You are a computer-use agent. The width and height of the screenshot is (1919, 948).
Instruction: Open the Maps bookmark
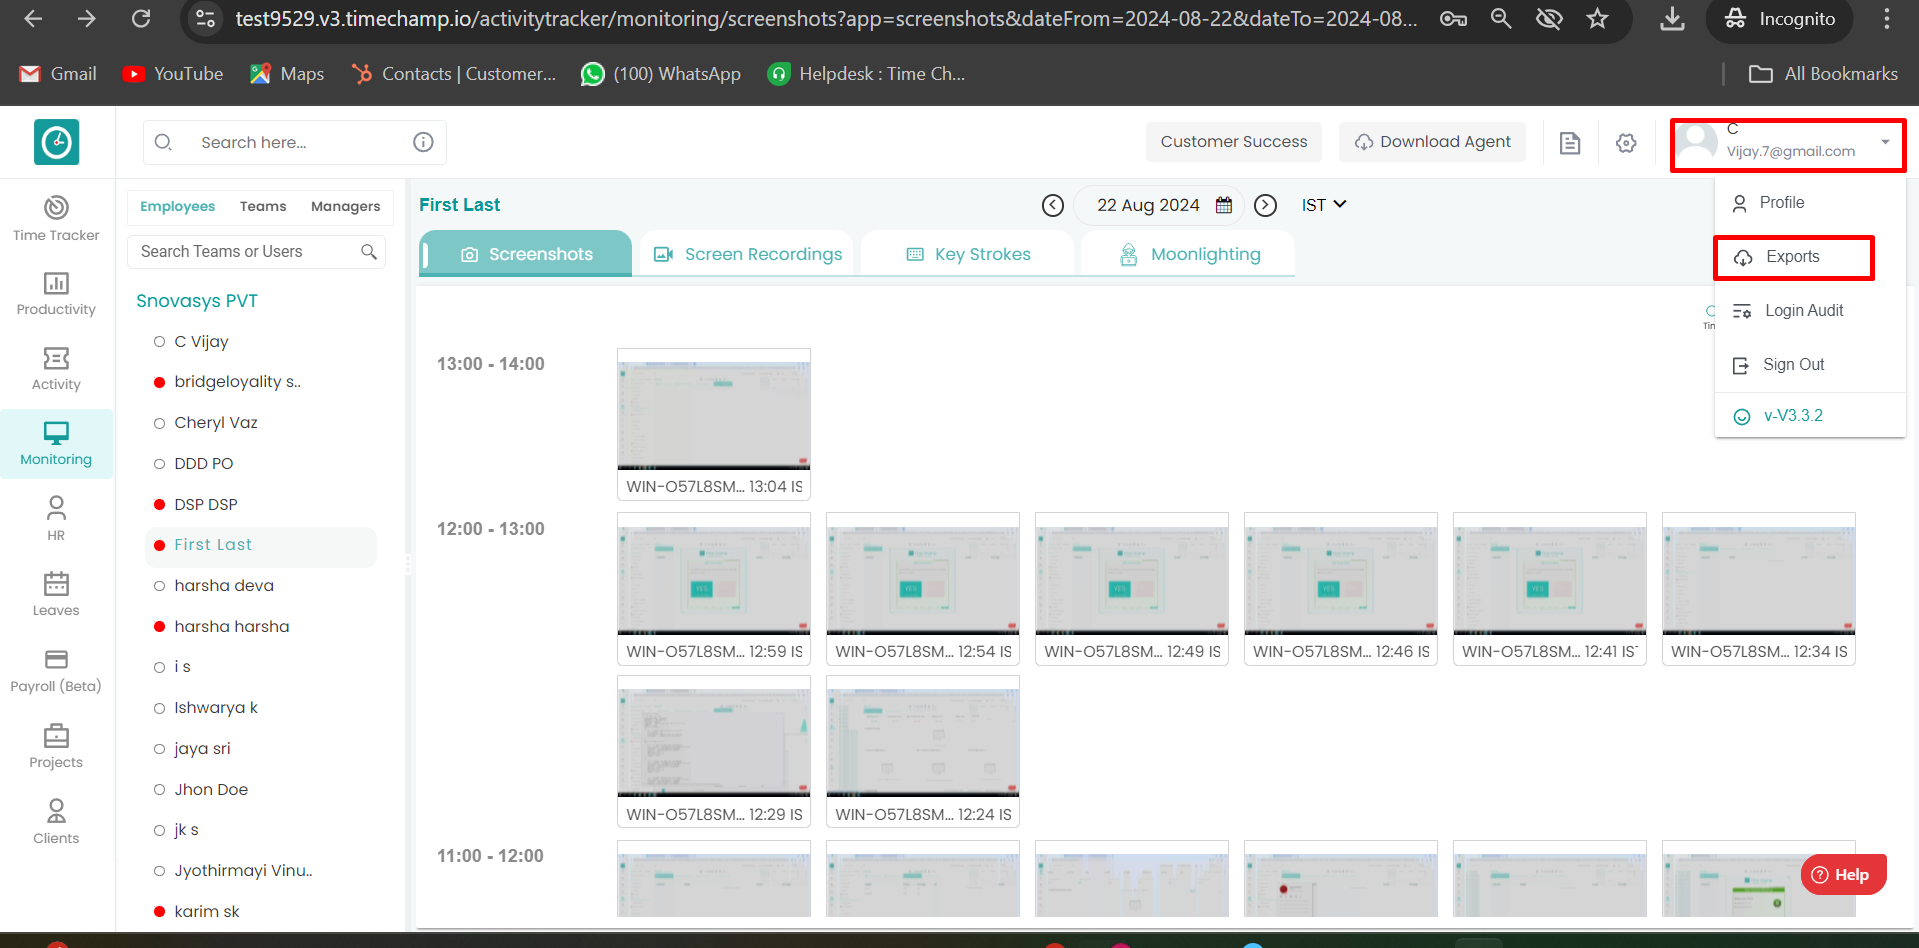pyautogui.click(x=287, y=74)
